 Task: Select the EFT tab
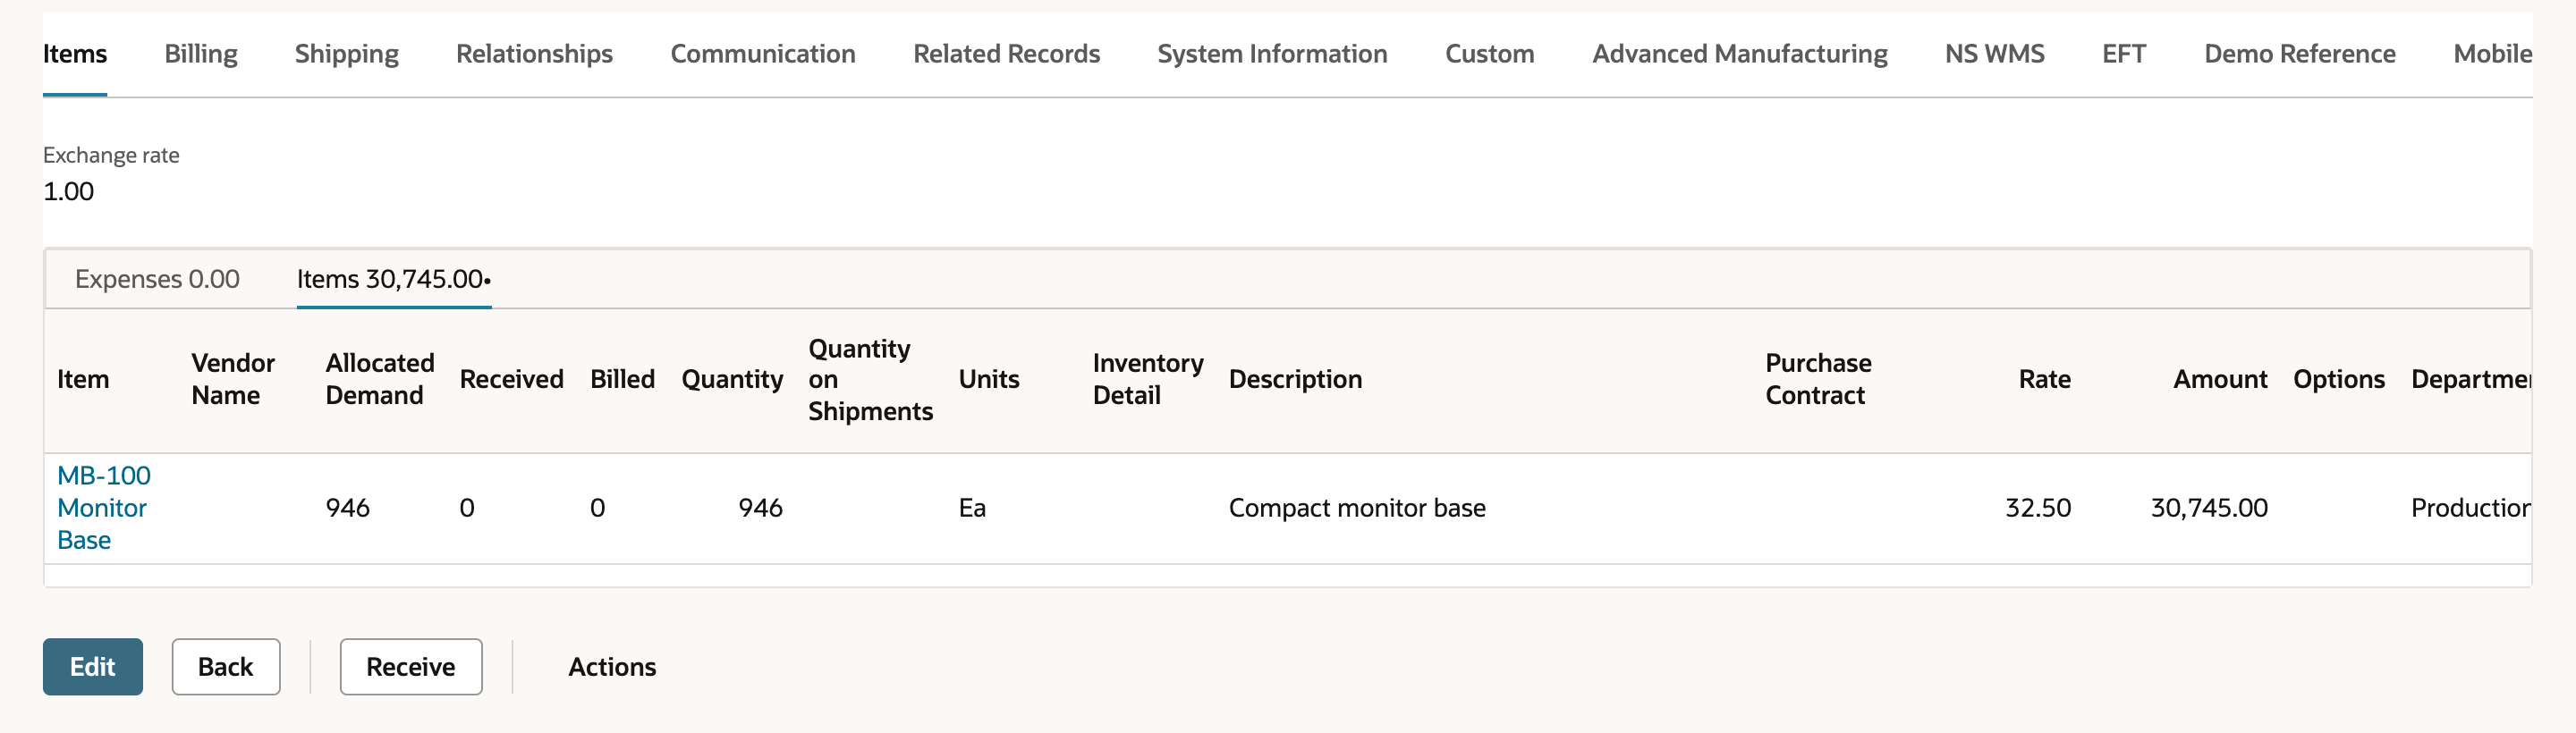click(x=2123, y=54)
